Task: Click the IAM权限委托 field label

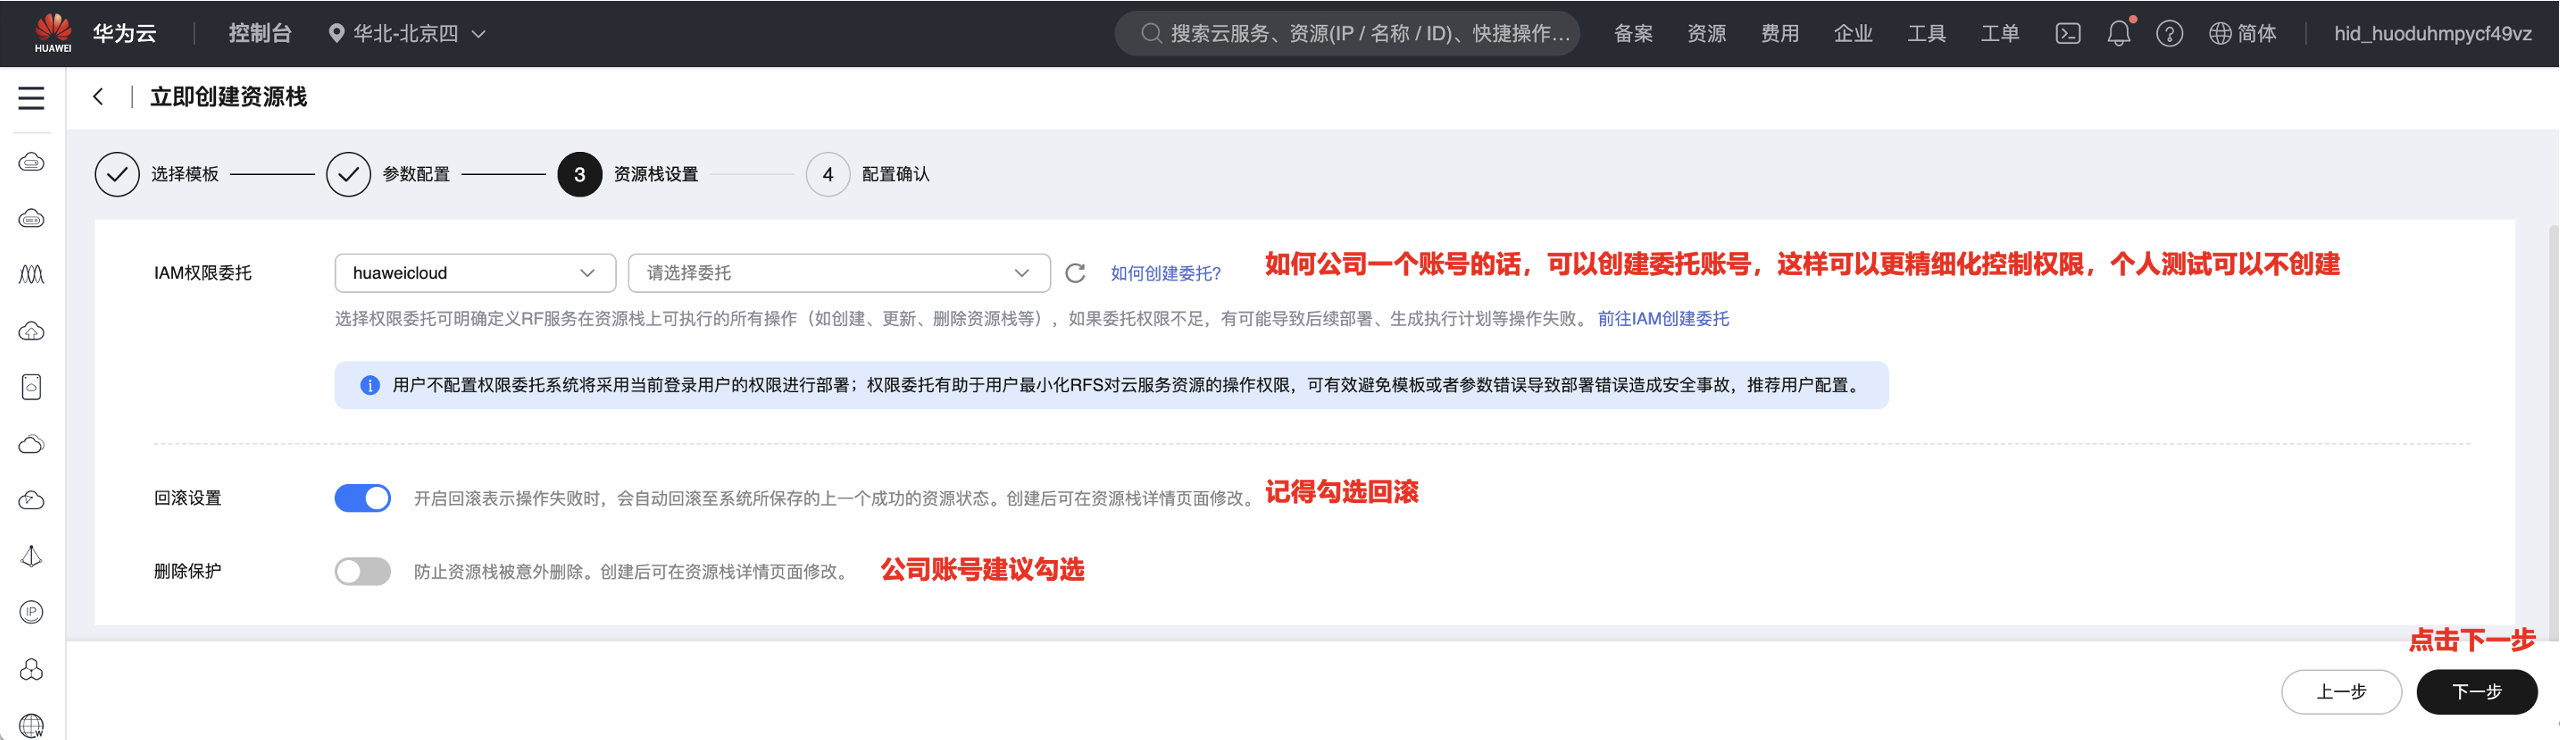Action: [x=203, y=273]
